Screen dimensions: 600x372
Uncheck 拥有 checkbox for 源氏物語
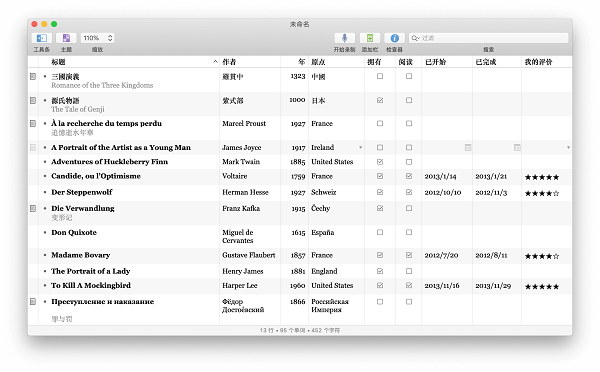[x=380, y=100]
